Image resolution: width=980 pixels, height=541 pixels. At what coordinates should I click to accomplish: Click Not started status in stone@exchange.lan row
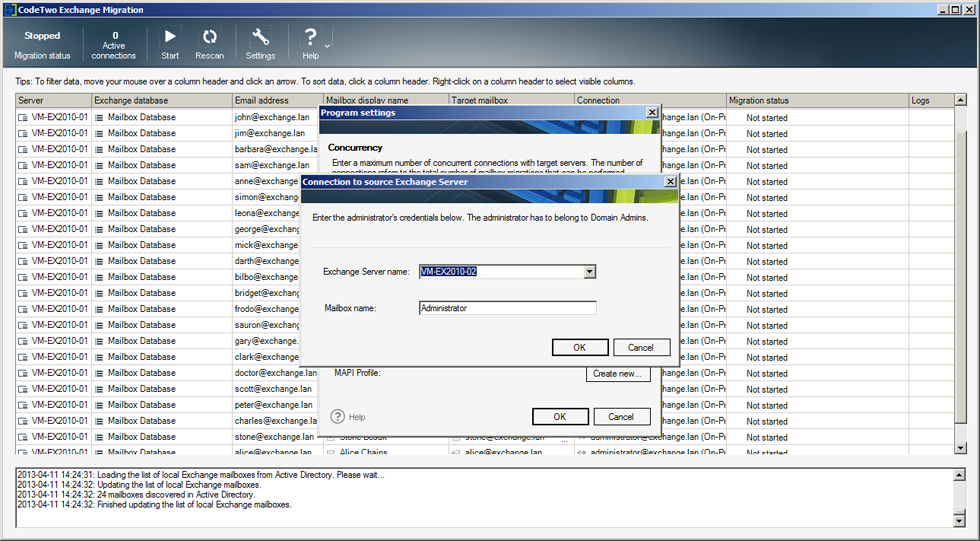(x=767, y=437)
